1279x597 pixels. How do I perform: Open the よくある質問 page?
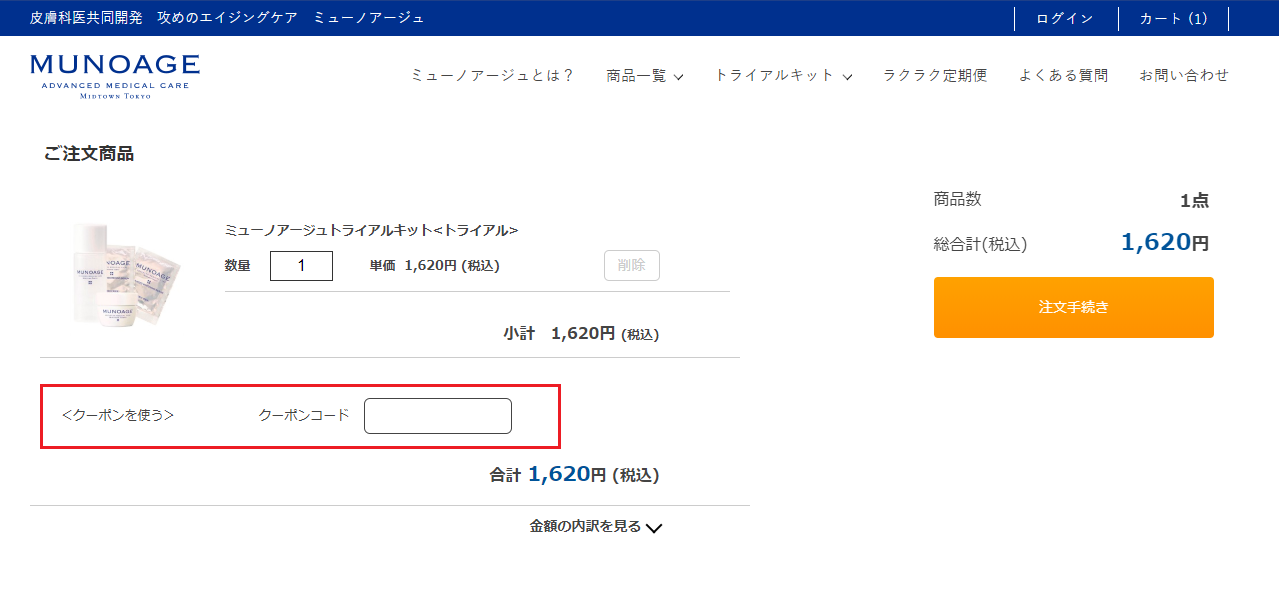[x=1064, y=75]
